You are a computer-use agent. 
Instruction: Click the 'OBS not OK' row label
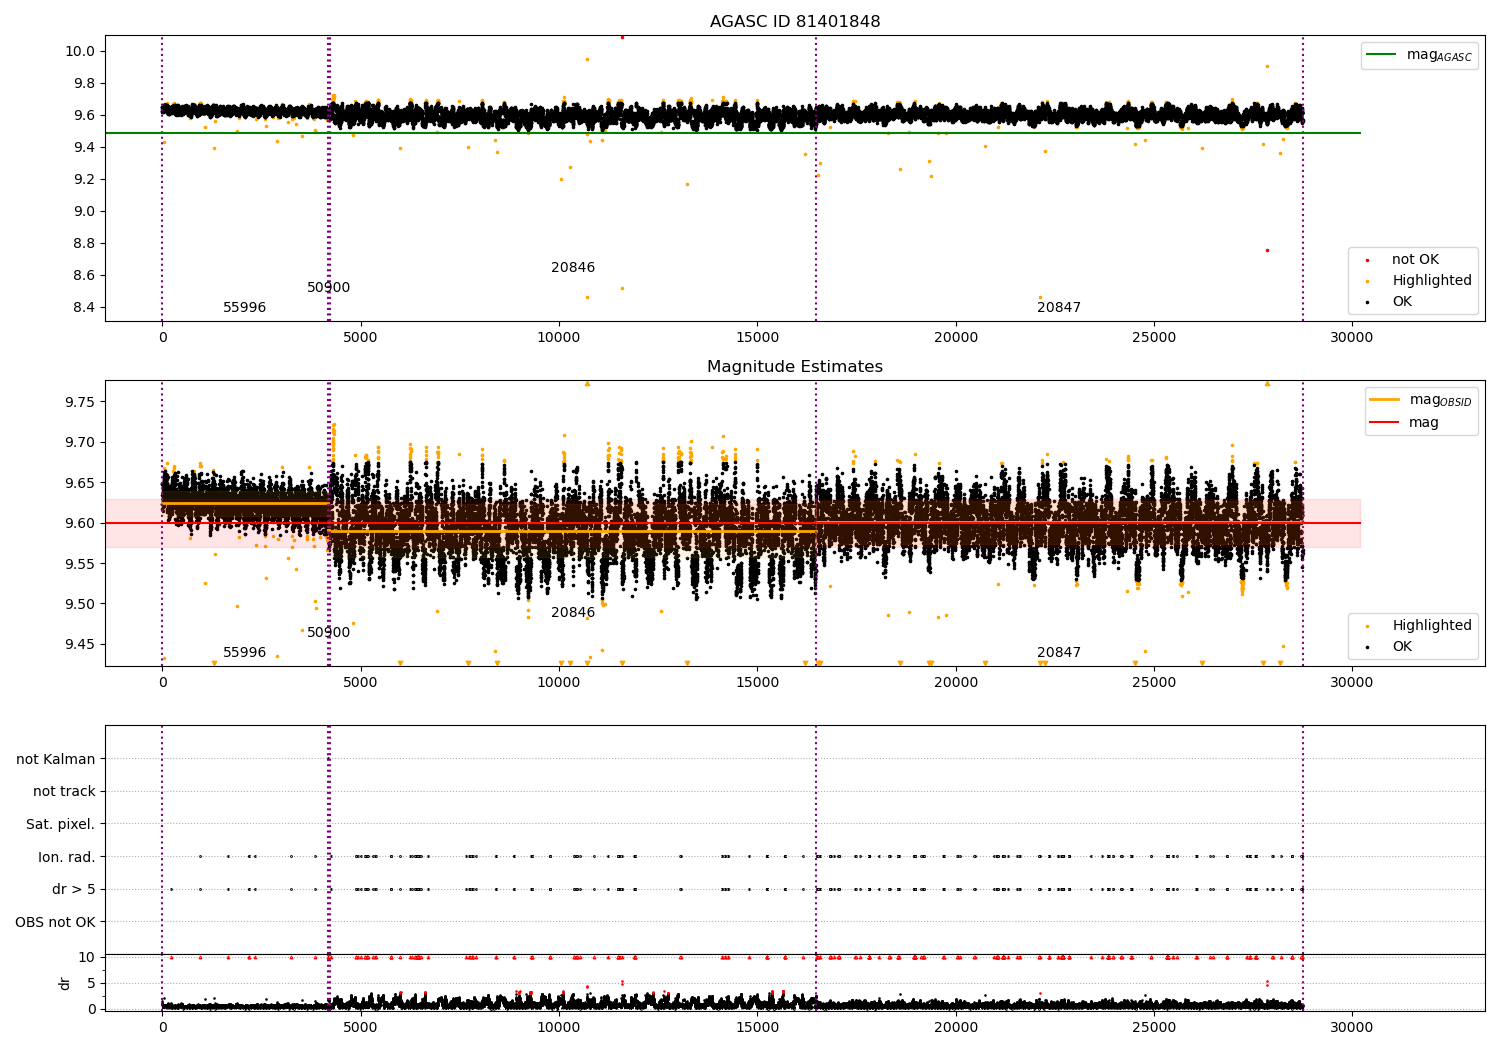pyautogui.click(x=55, y=922)
